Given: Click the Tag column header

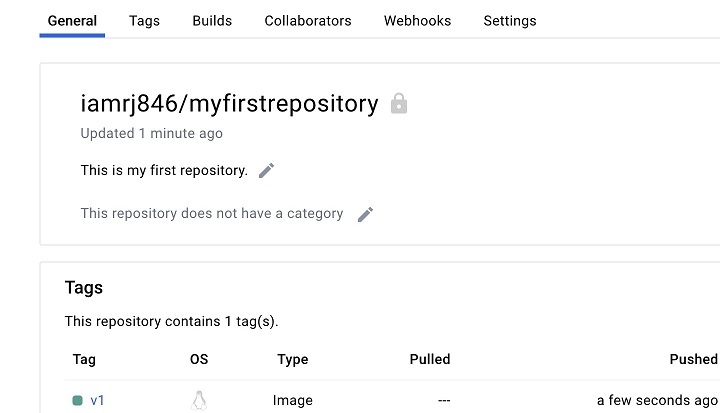Looking at the screenshot, I should tap(84, 359).
